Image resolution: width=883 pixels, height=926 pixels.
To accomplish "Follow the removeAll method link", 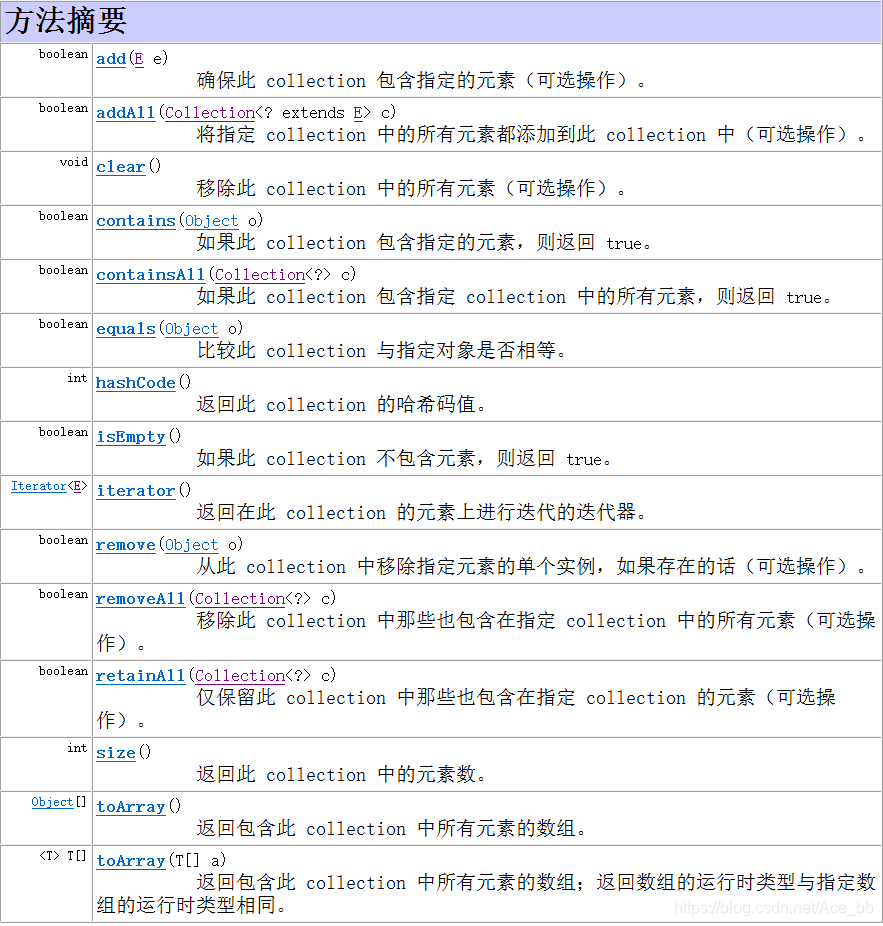I will click(x=140, y=599).
